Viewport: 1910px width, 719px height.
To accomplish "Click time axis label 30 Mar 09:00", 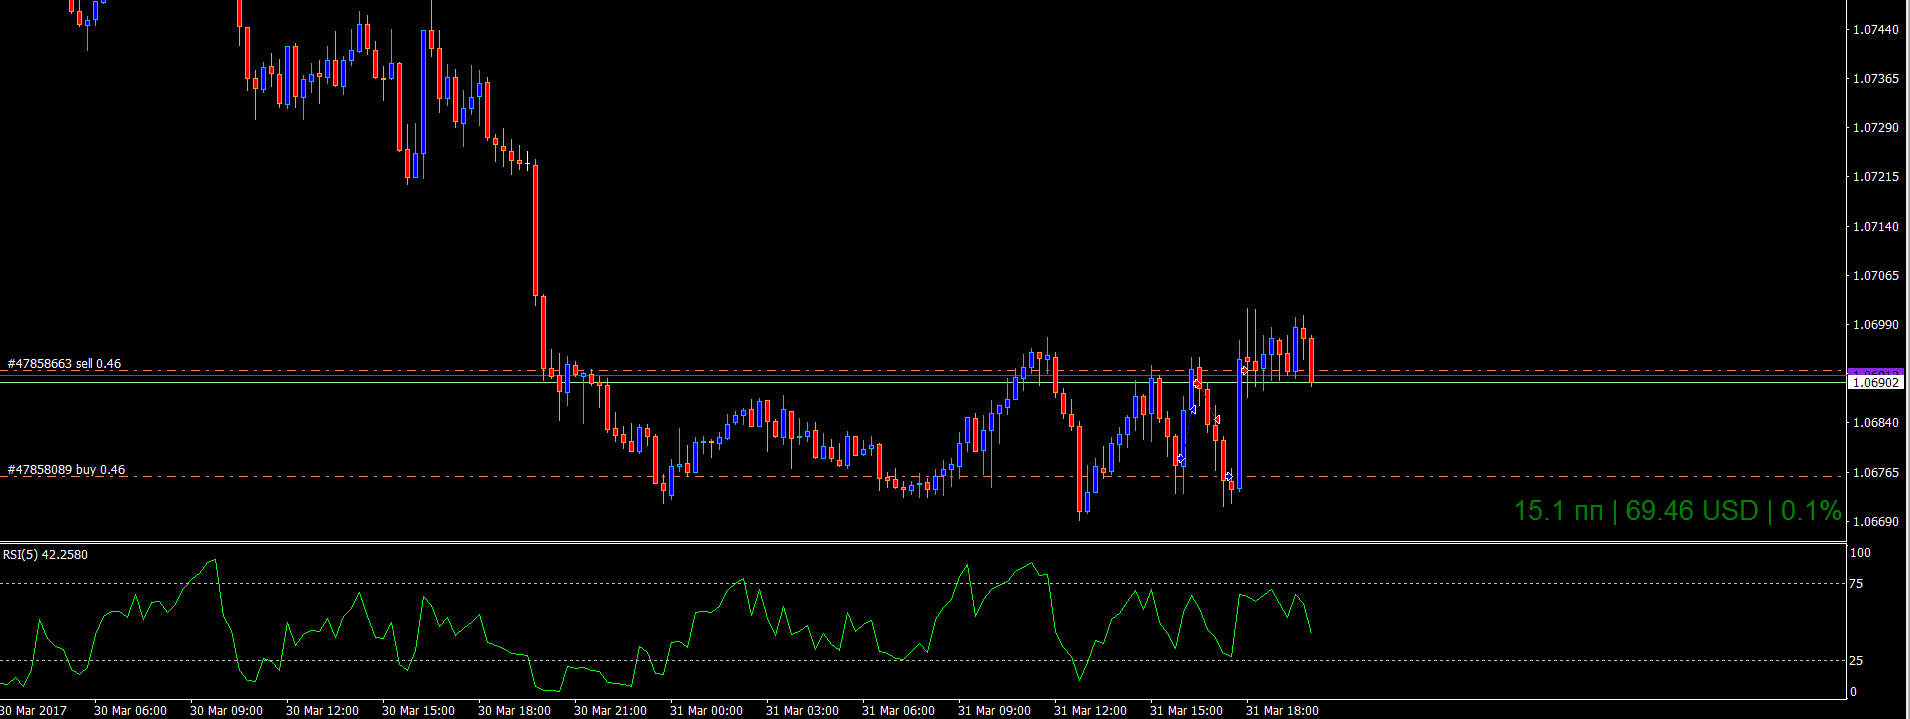I will pyautogui.click(x=227, y=711).
